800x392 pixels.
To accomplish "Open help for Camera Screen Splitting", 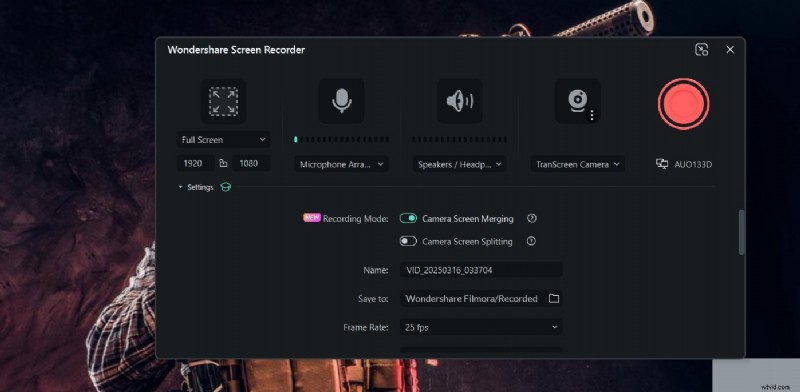I will point(531,241).
